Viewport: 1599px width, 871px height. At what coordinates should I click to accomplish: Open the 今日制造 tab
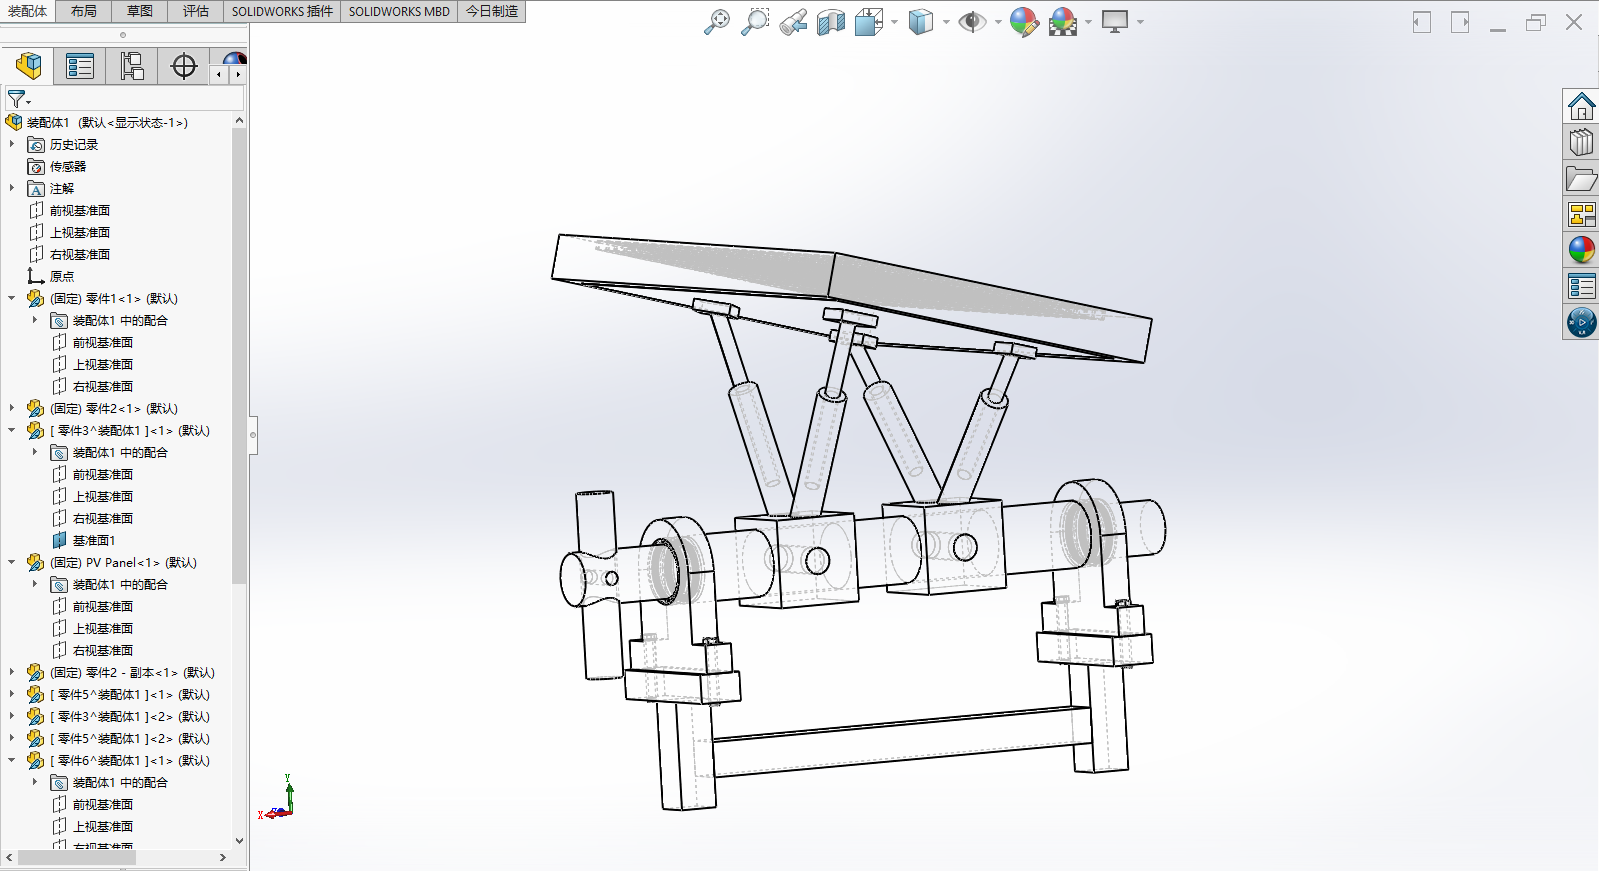[x=492, y=11]
